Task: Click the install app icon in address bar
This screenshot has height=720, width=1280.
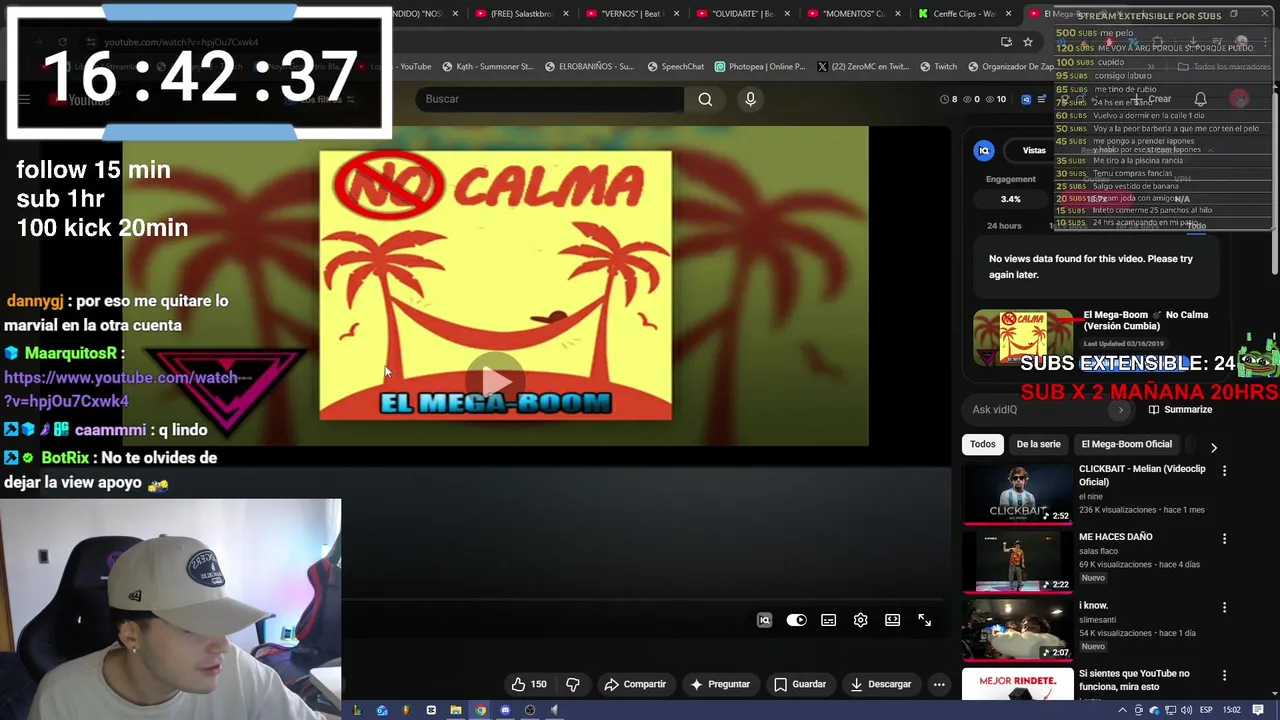Action: click(1006, 42)
